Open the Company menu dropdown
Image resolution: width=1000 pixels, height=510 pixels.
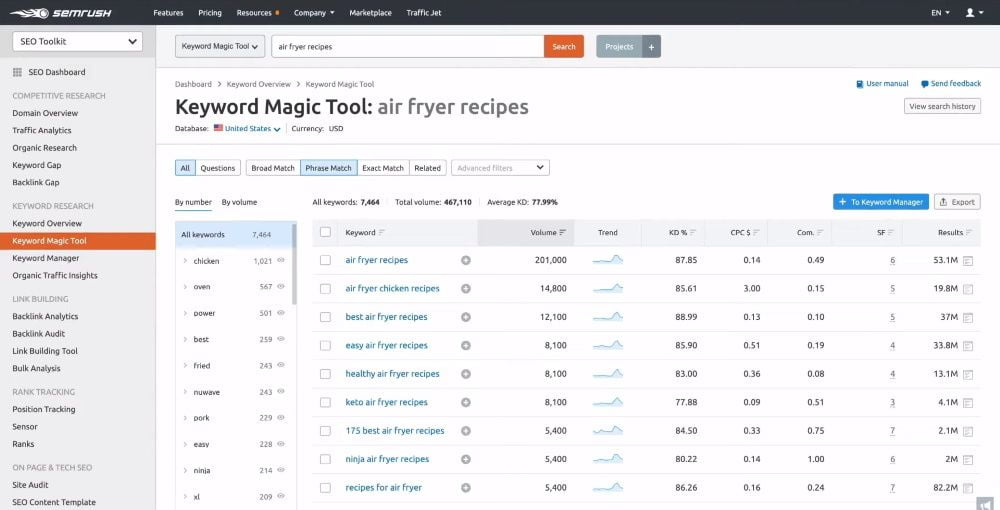tap(314, 13)
